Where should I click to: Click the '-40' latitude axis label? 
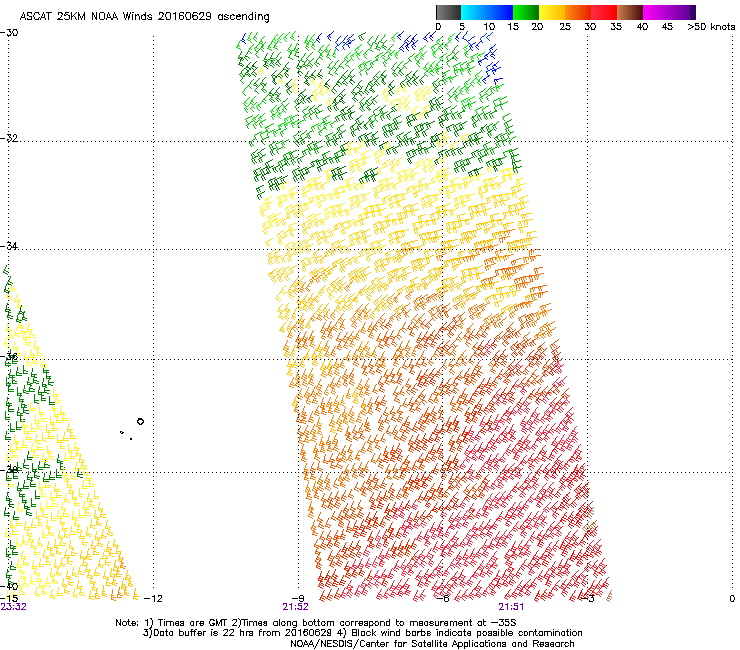(x=9, y=586)
